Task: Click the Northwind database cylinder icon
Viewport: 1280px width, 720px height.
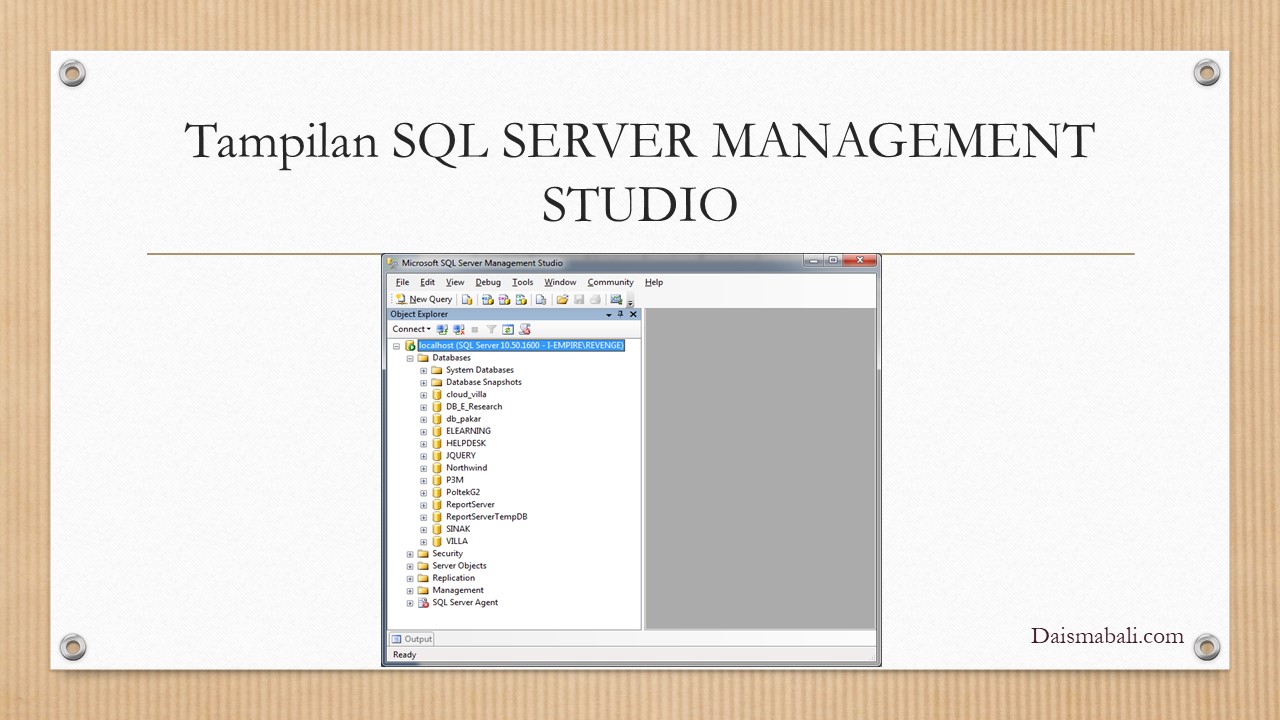Action: pos(437,468)
